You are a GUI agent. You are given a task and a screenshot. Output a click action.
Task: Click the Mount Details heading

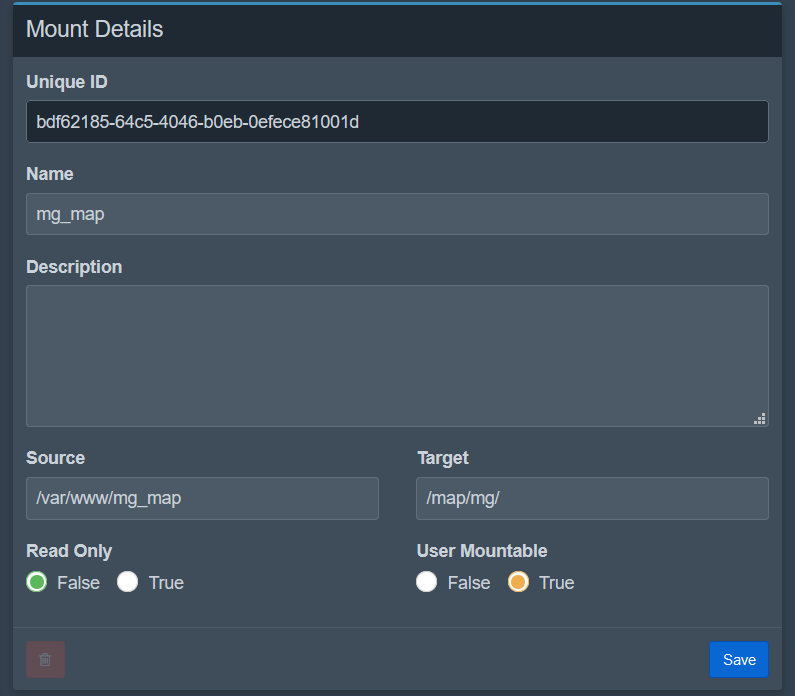pos(94,29)
